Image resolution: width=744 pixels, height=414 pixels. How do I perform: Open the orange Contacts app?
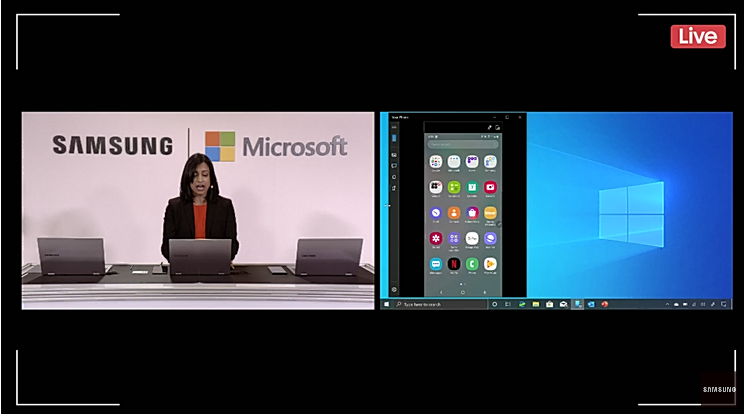pyautogui.click(x=454, y=213)
